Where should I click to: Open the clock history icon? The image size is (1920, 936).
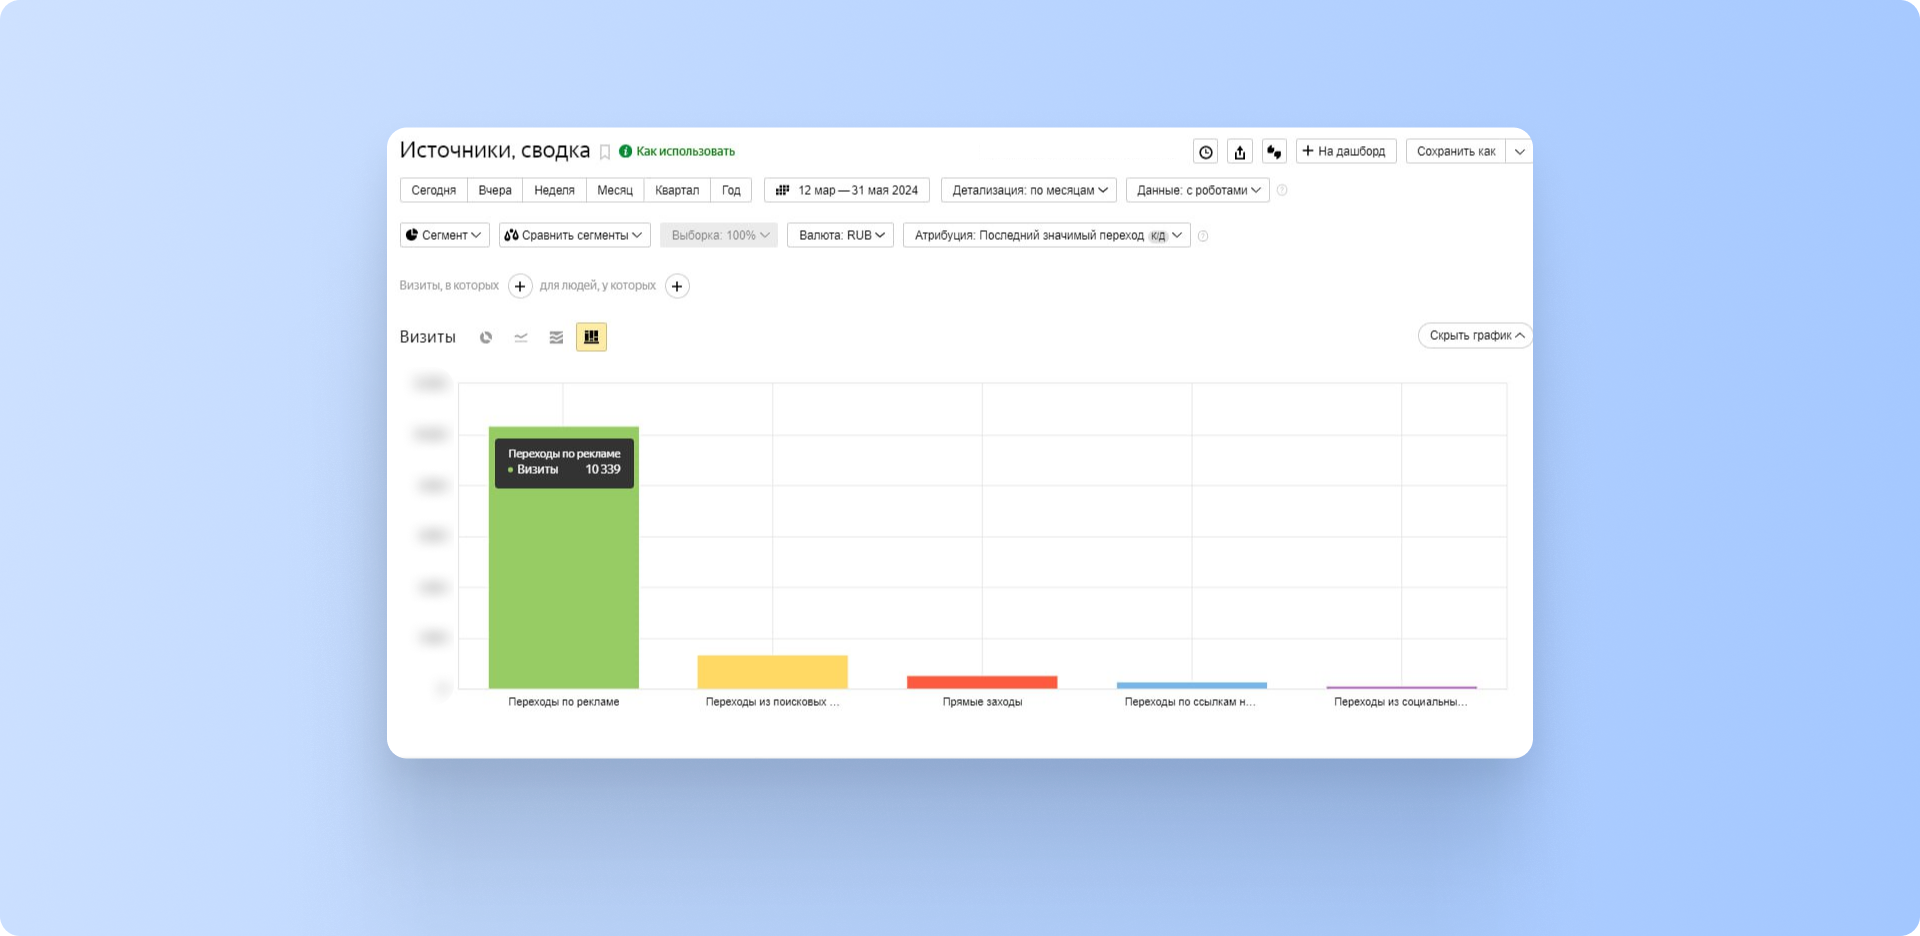(x=1206, y=152)
